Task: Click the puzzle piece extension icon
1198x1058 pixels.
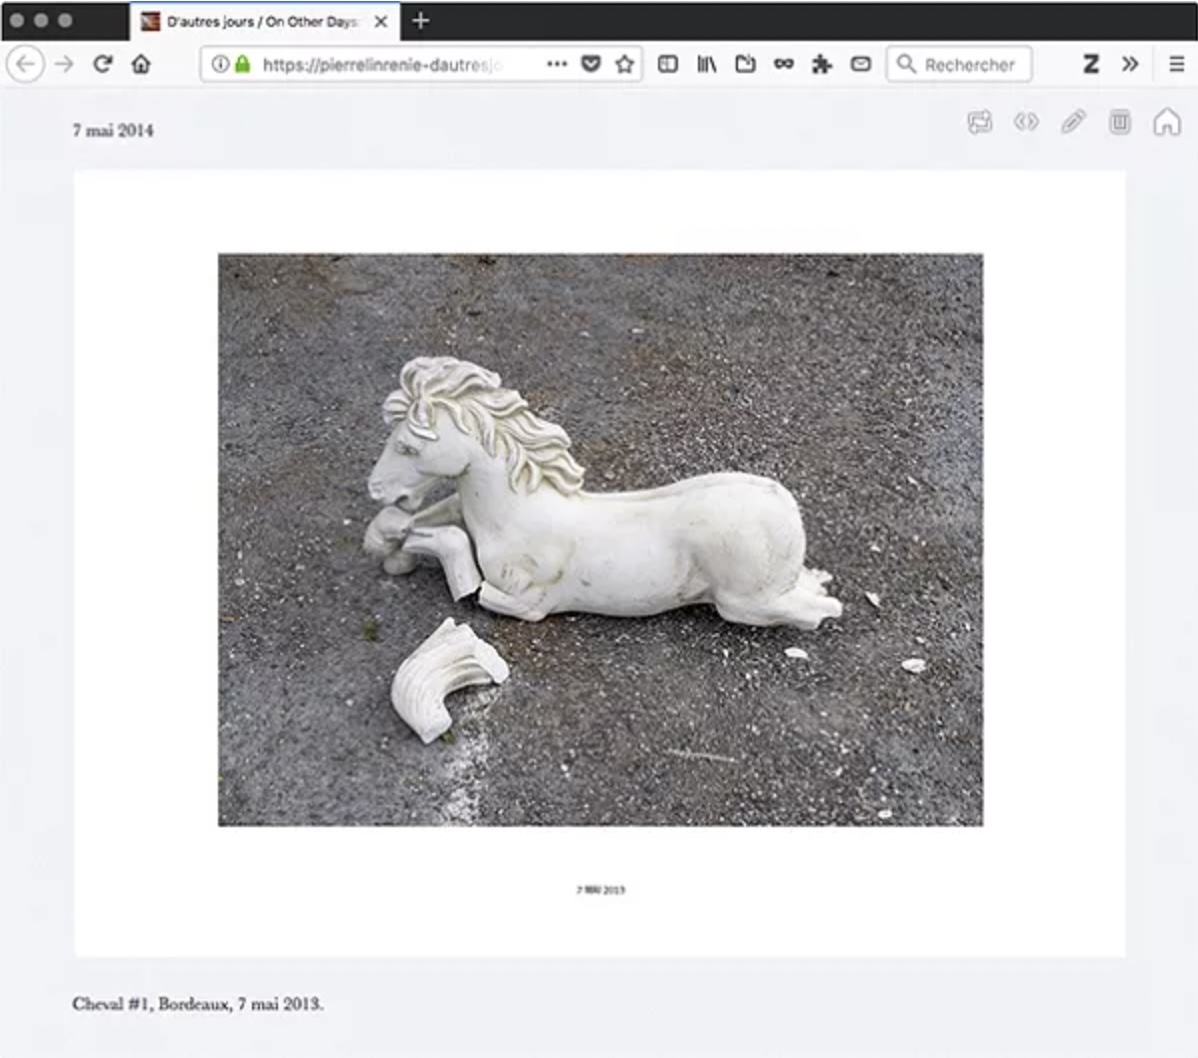Action: point(822,64)
